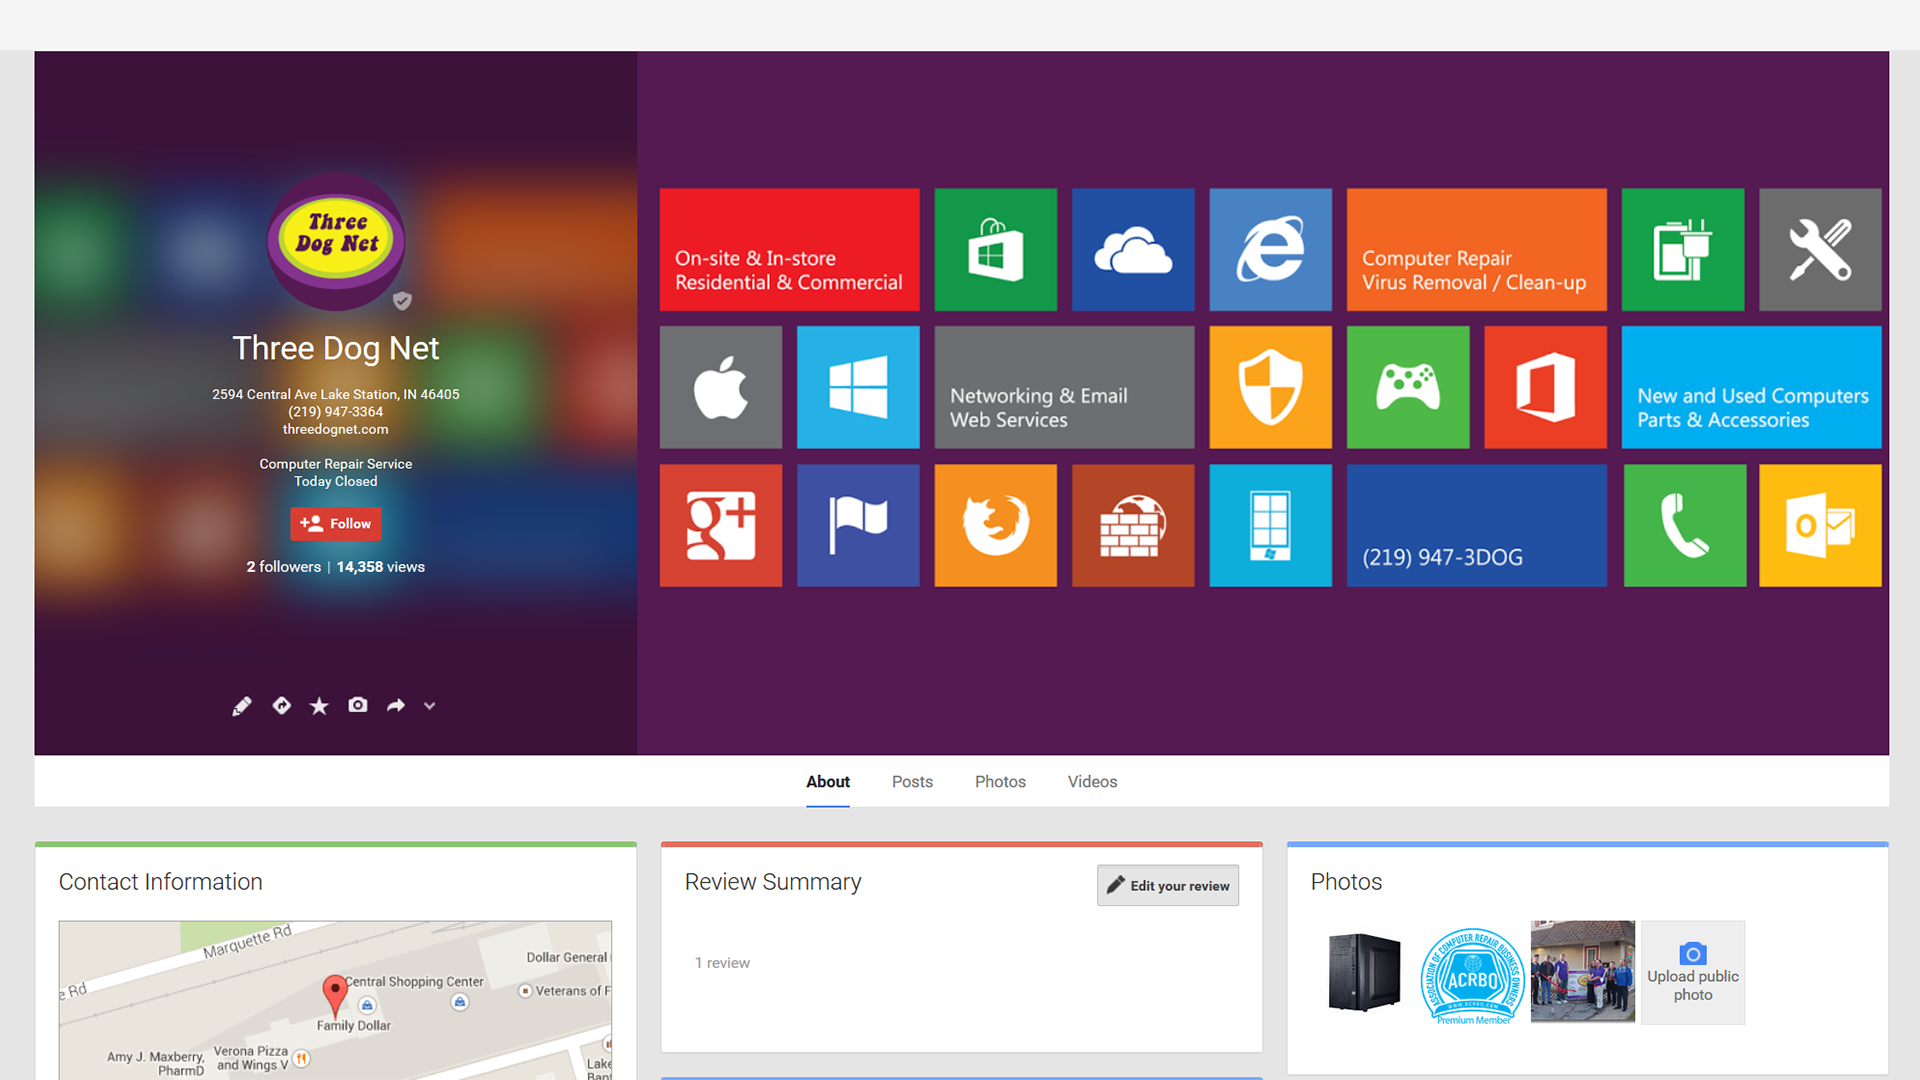This screenshot has height=1080, width=1920.
Task: Switch to the Photos tab
Action: click(1000, 782)
